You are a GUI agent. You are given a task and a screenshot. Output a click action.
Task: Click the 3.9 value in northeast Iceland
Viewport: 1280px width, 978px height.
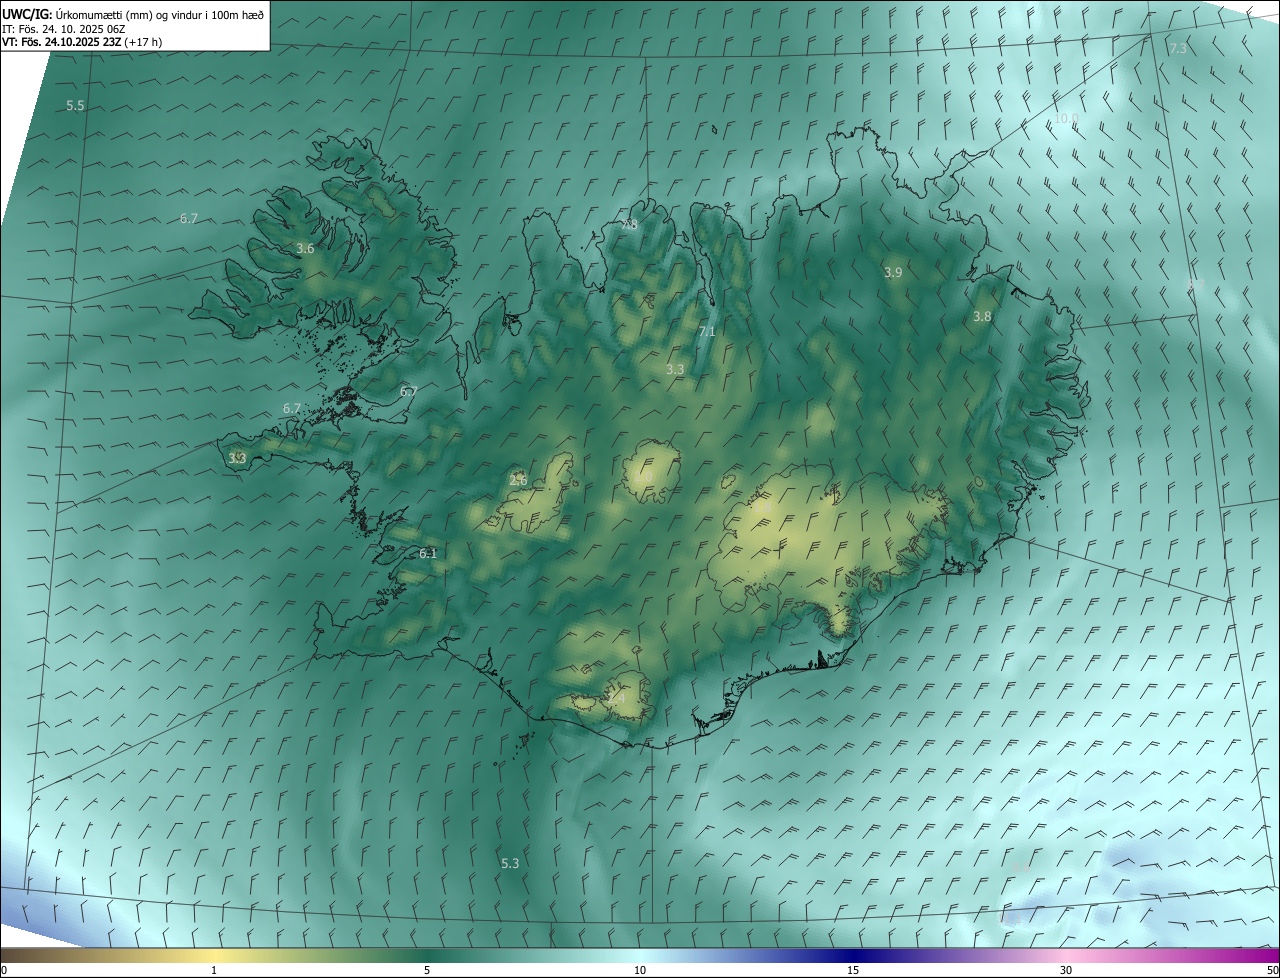coord(893,272)
